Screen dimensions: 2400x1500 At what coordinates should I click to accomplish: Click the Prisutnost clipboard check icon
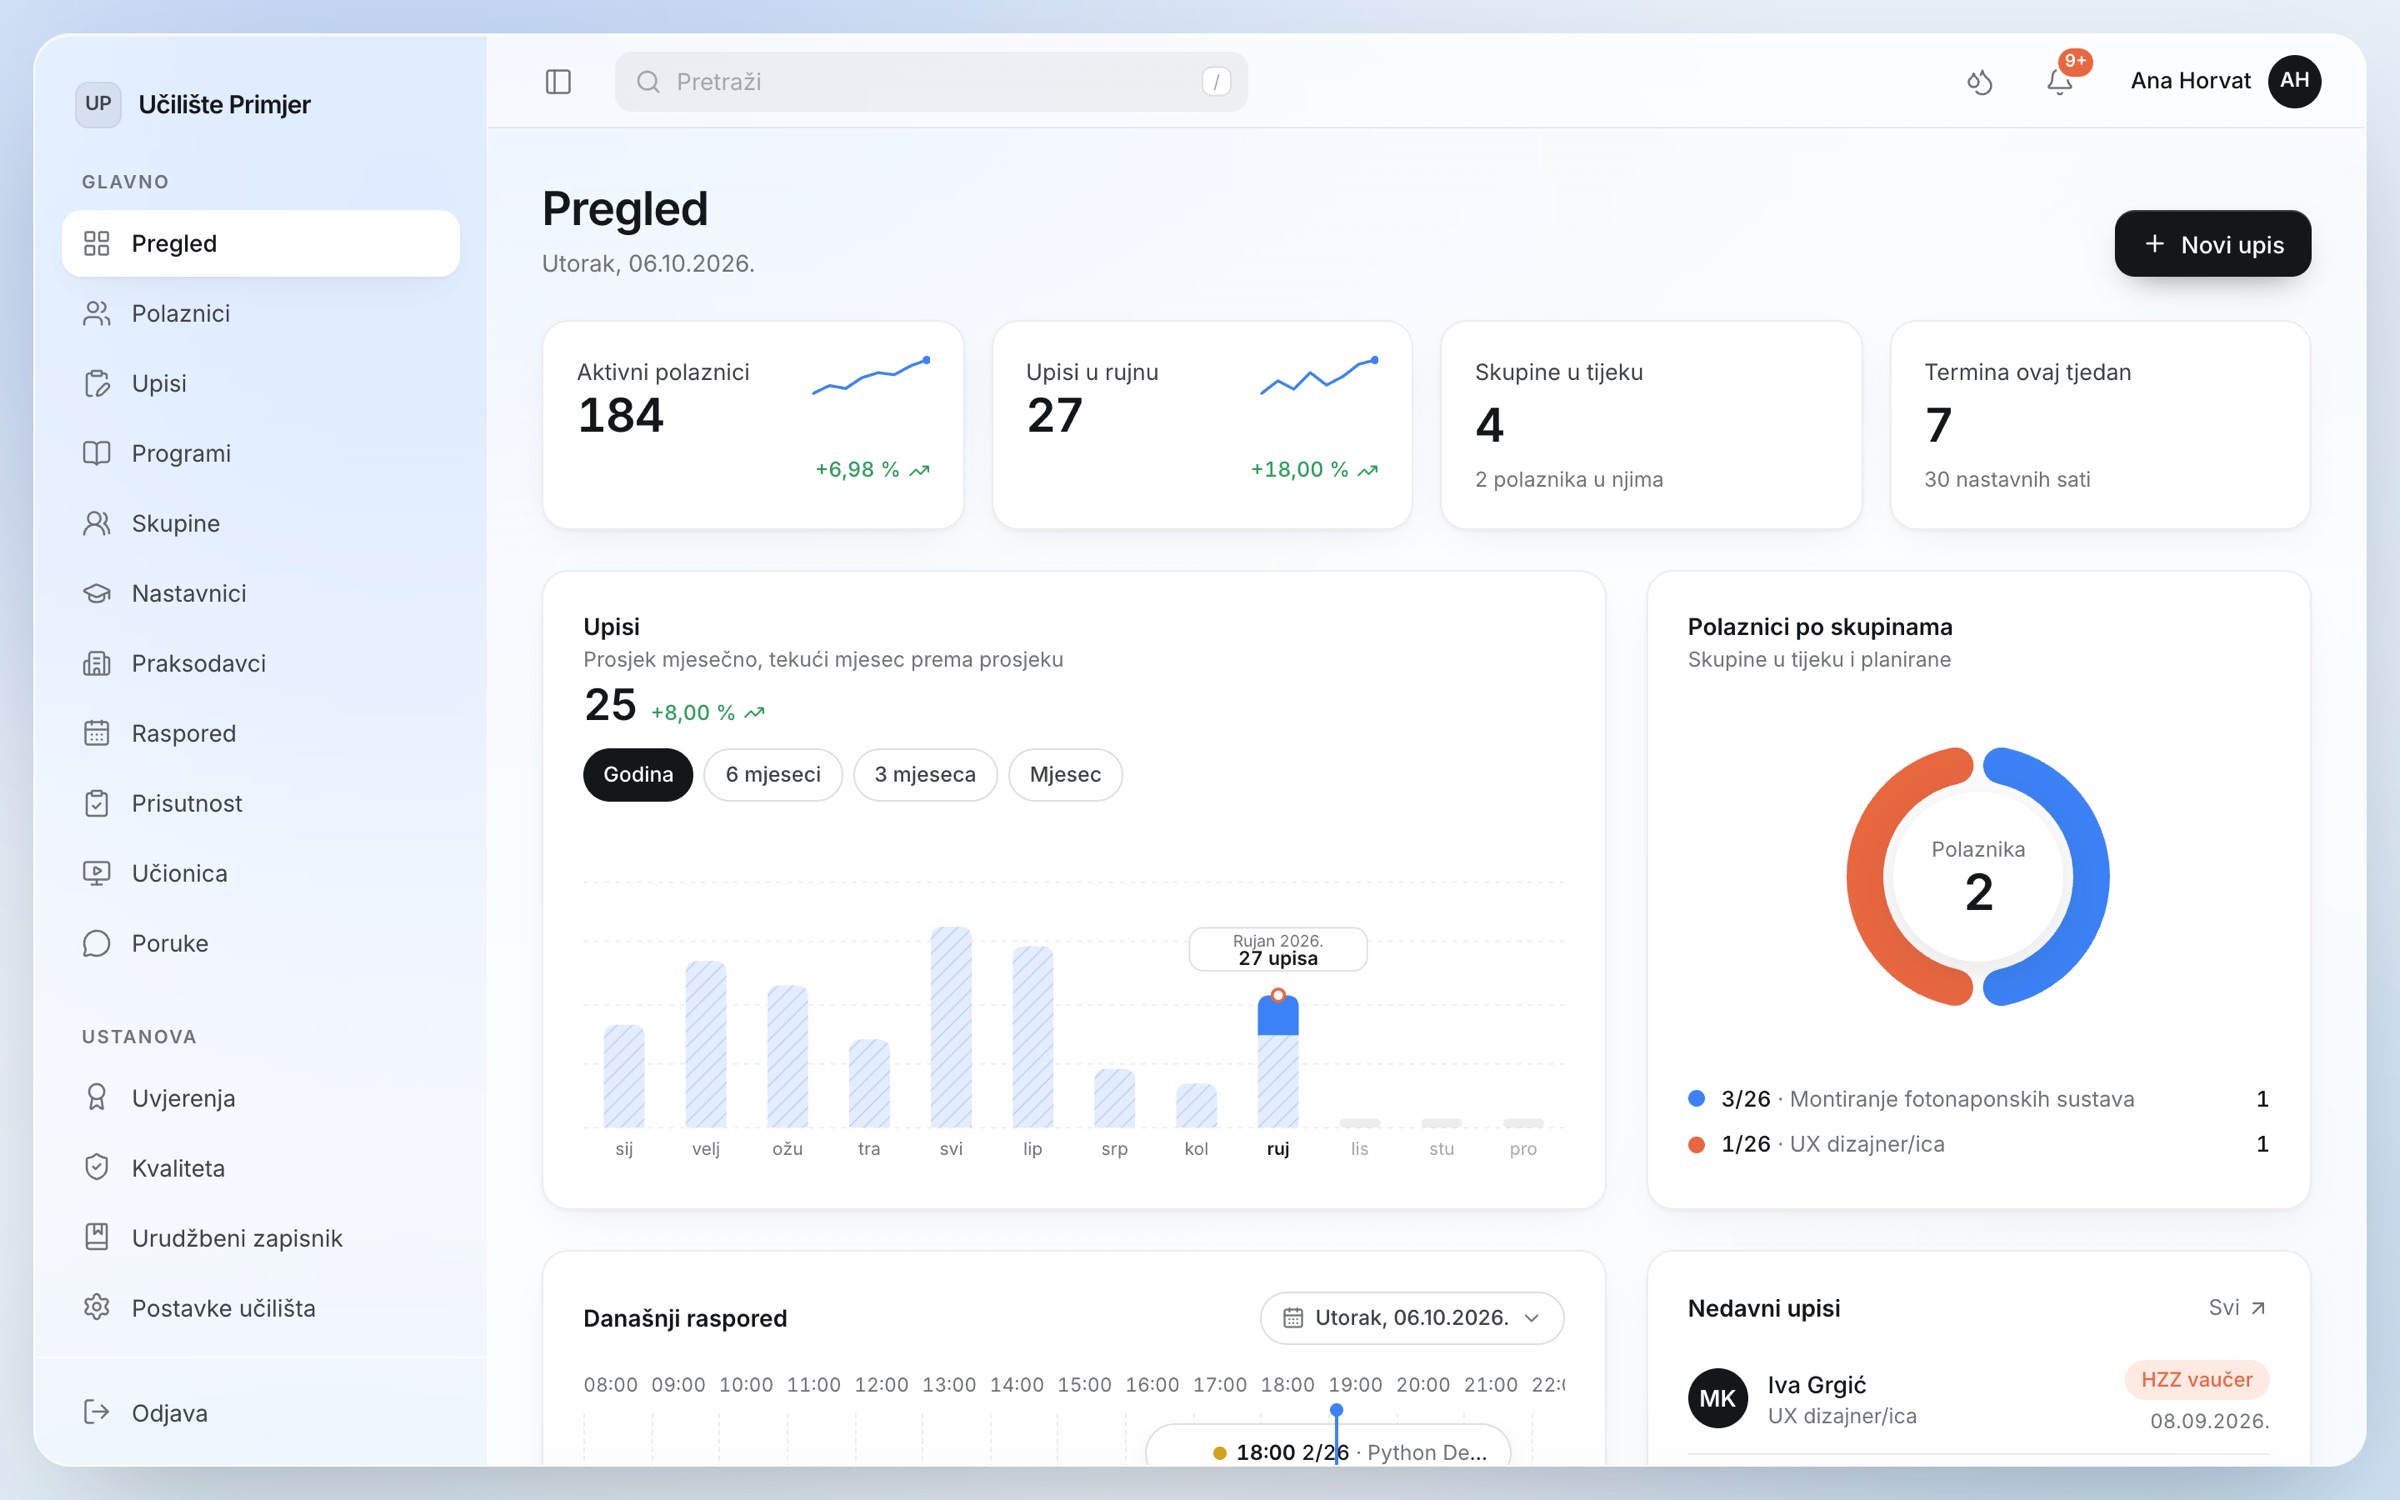pyautogui.click(x=96, y=803)
